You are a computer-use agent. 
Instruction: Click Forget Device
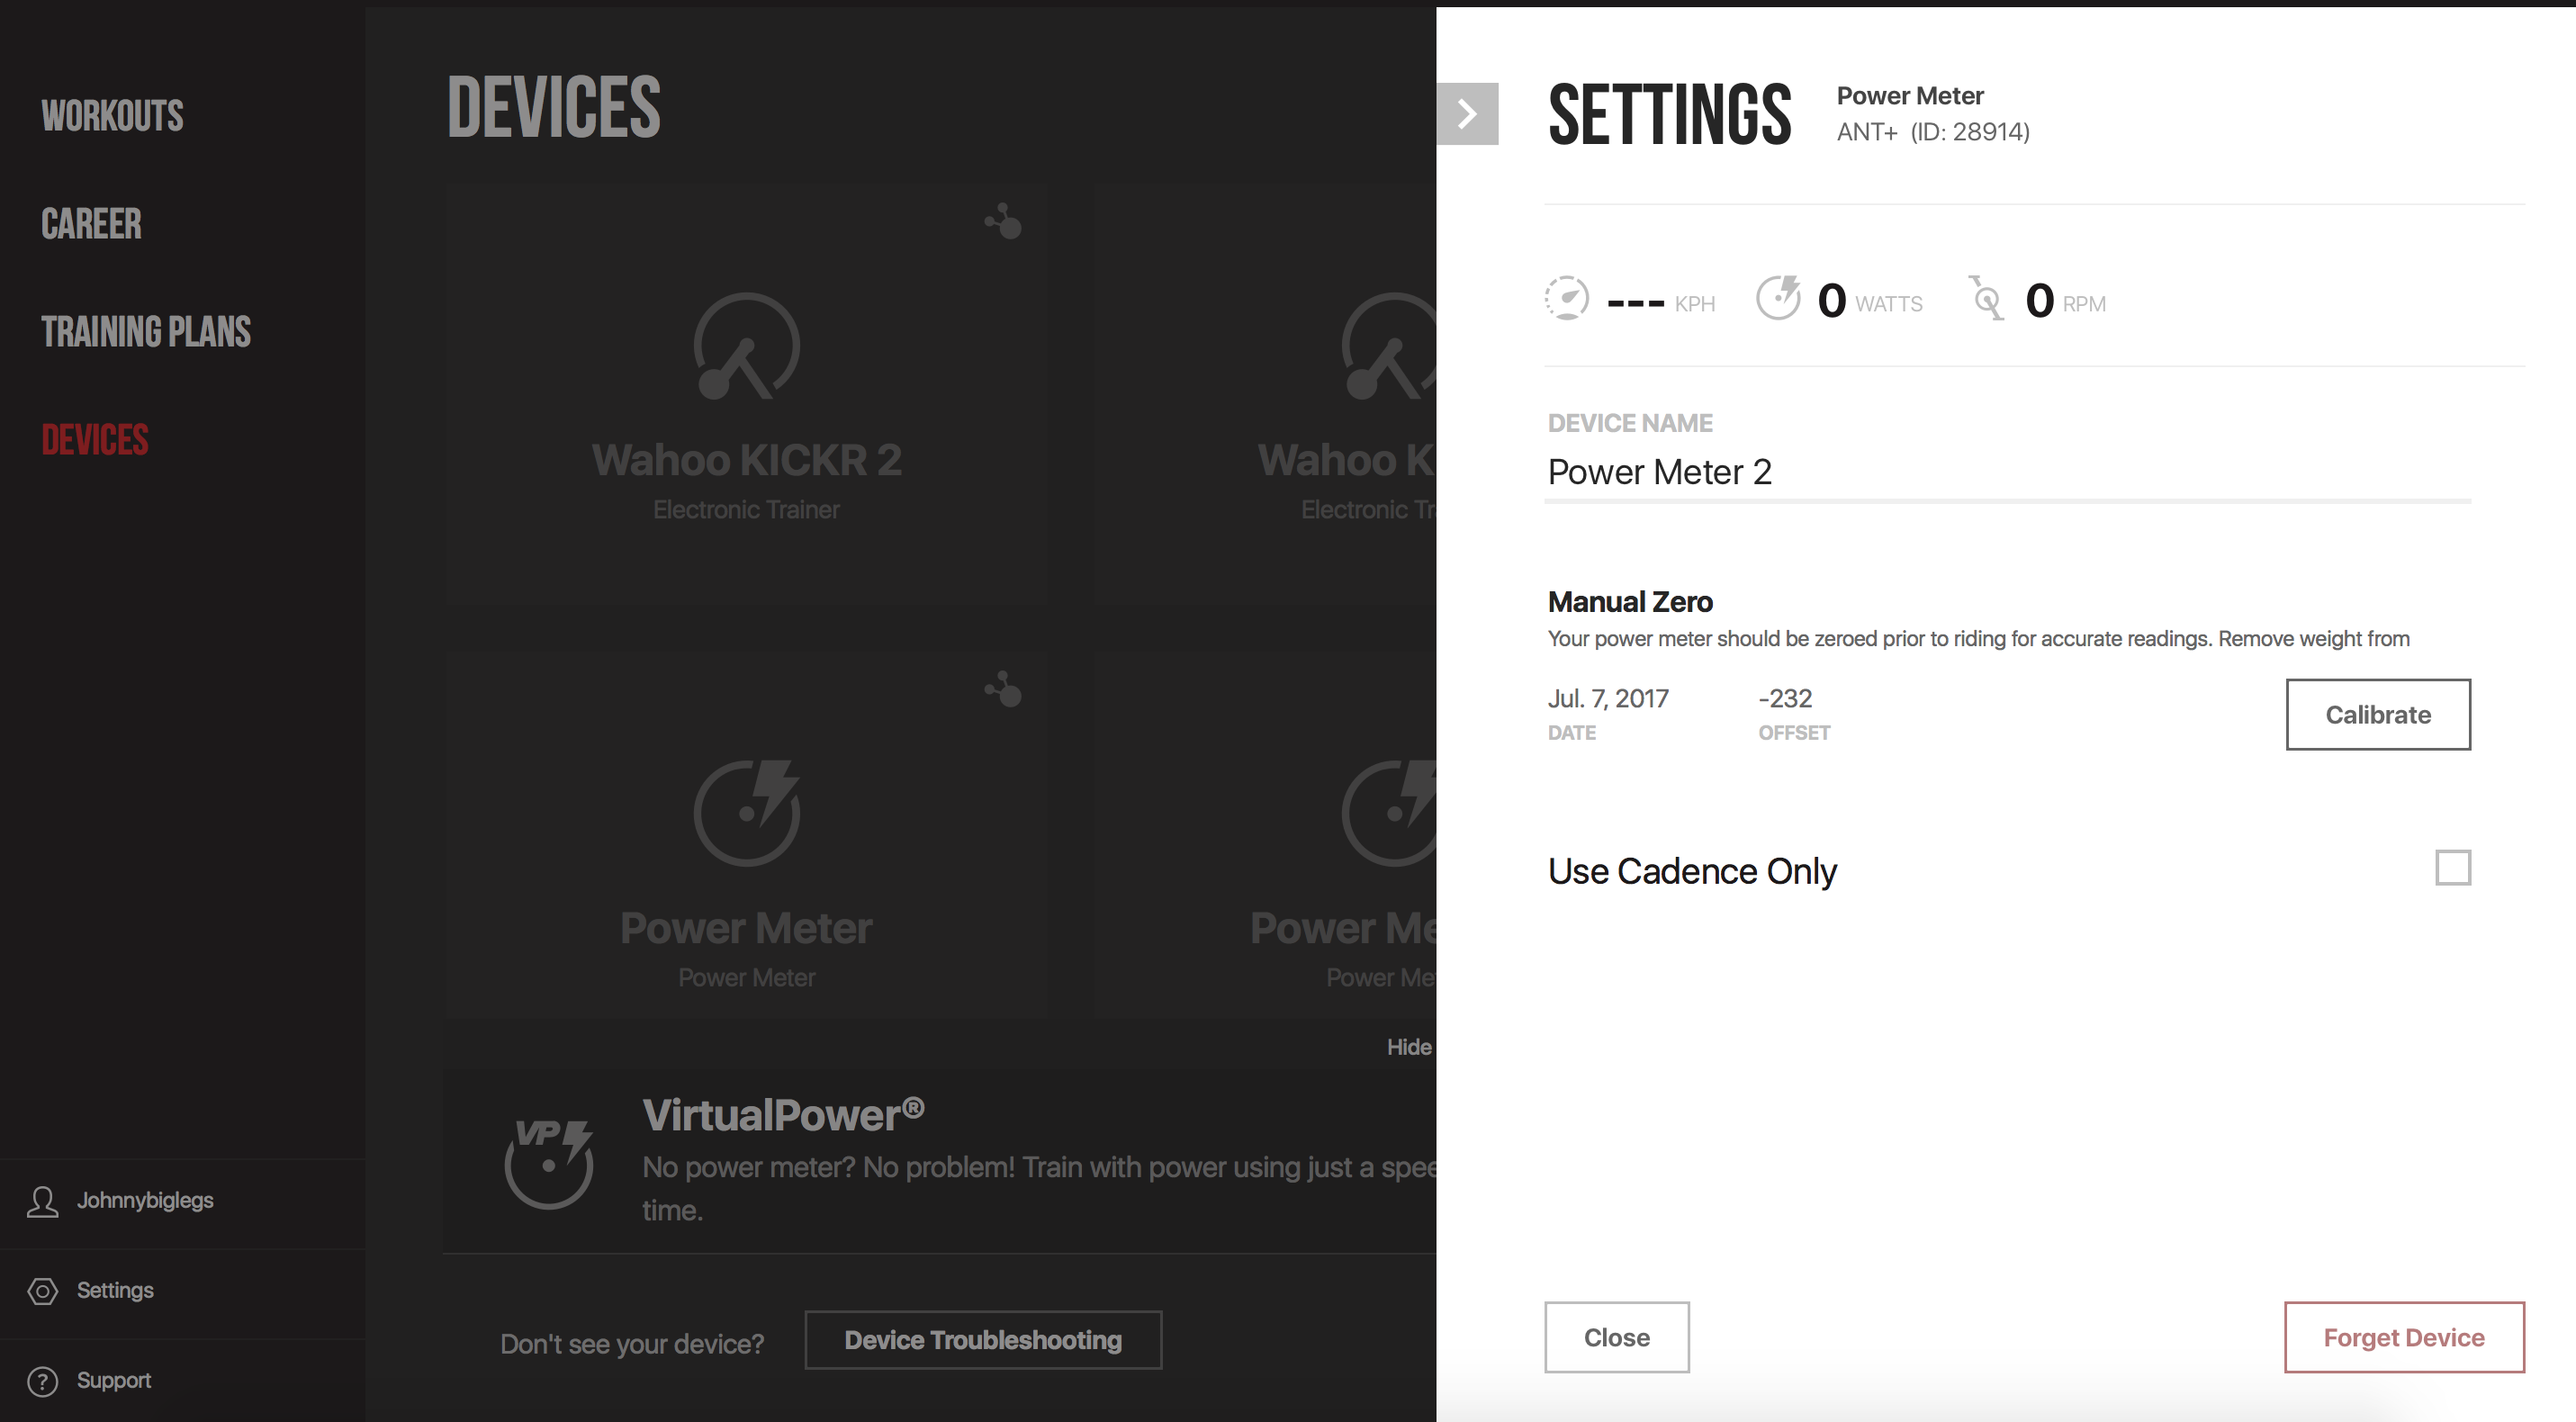pyautogui.click(x=2404, y=1337)
